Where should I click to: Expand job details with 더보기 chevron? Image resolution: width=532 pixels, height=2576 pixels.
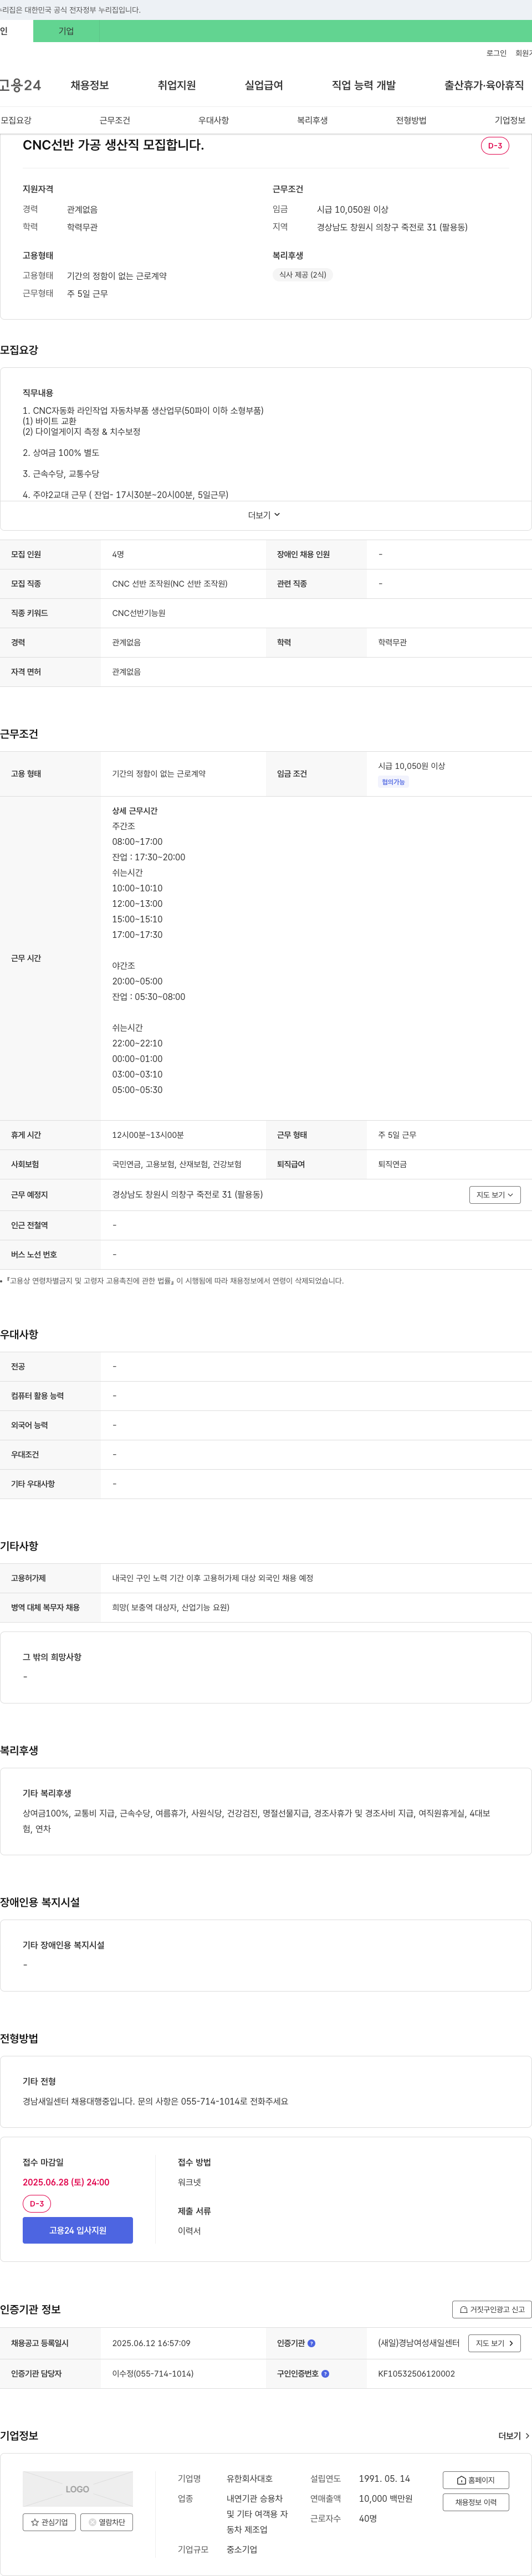click(265, 515)
